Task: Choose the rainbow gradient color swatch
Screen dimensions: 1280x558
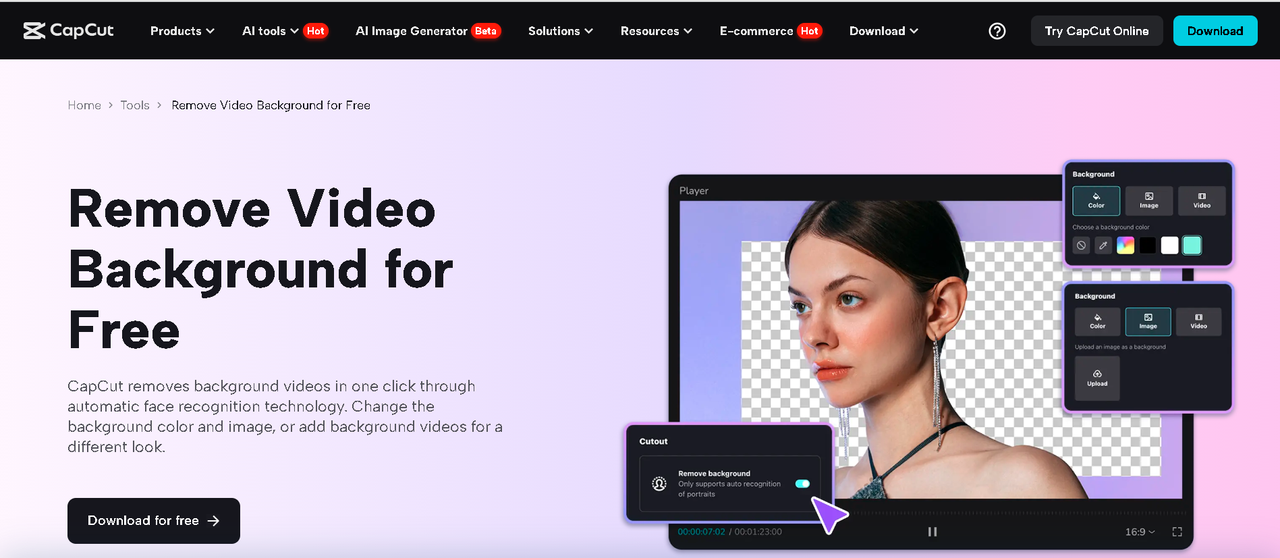Action: (x=1125, y=245)
